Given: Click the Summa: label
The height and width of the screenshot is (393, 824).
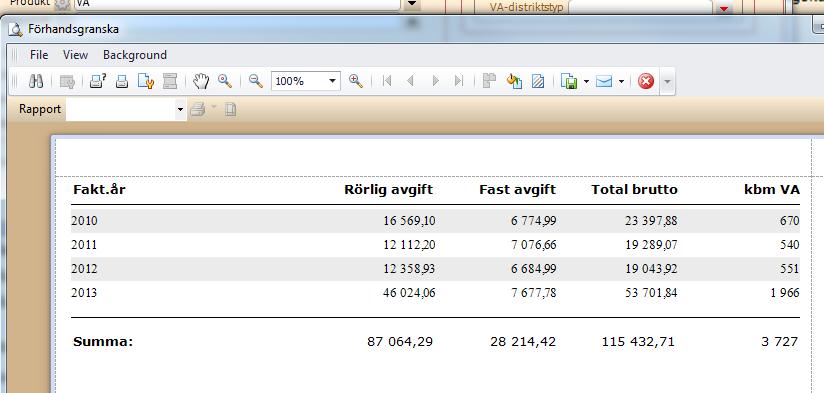Looking at the screenshot, I should tap(103, 342).
